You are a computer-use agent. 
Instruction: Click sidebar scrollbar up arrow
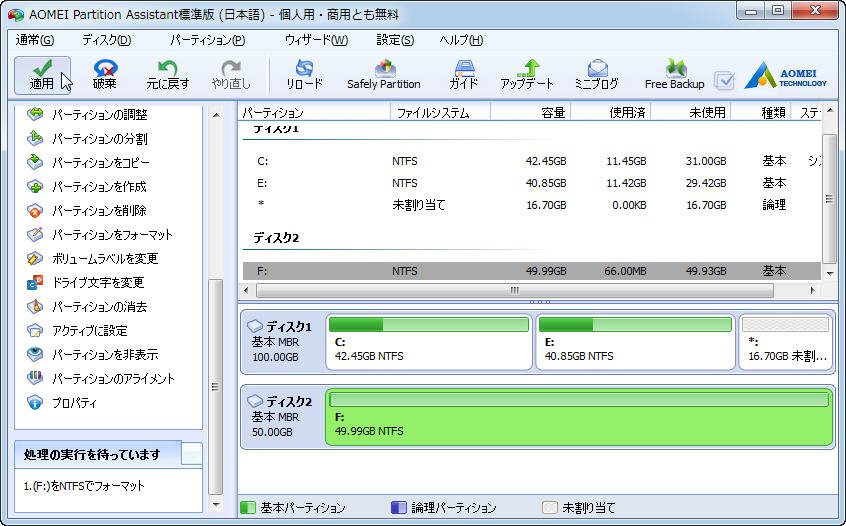(x=216, y=115)
